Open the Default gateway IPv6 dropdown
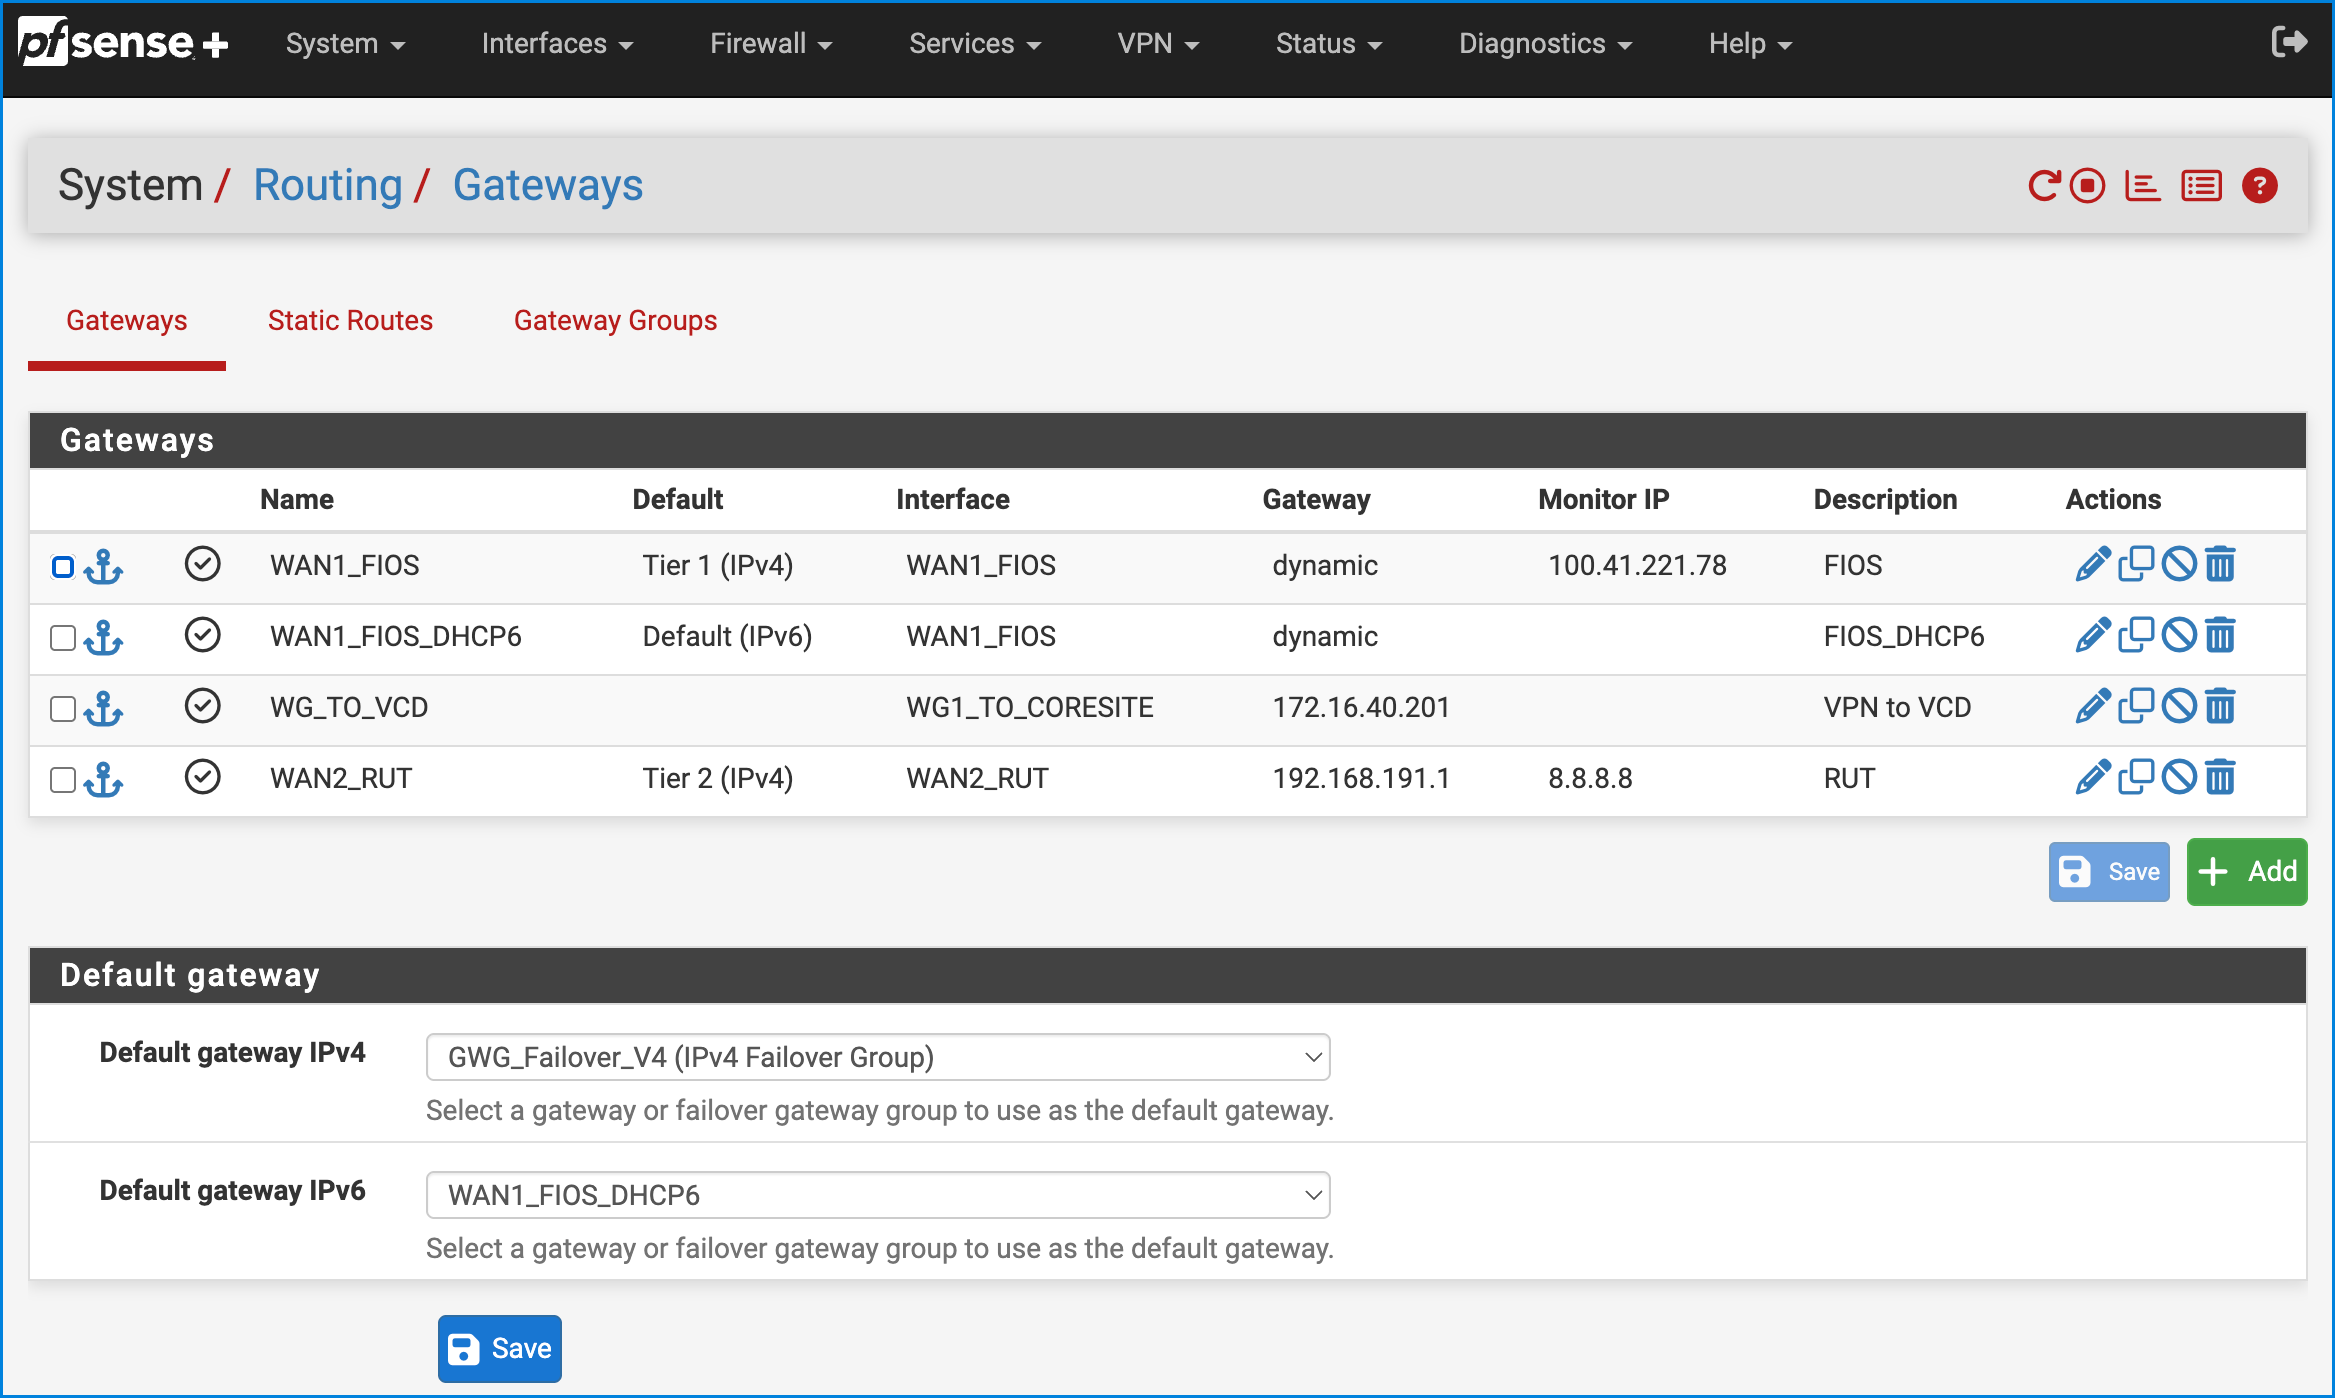The width and height of the screenshot is (2335, 1398). (877, 1195)
